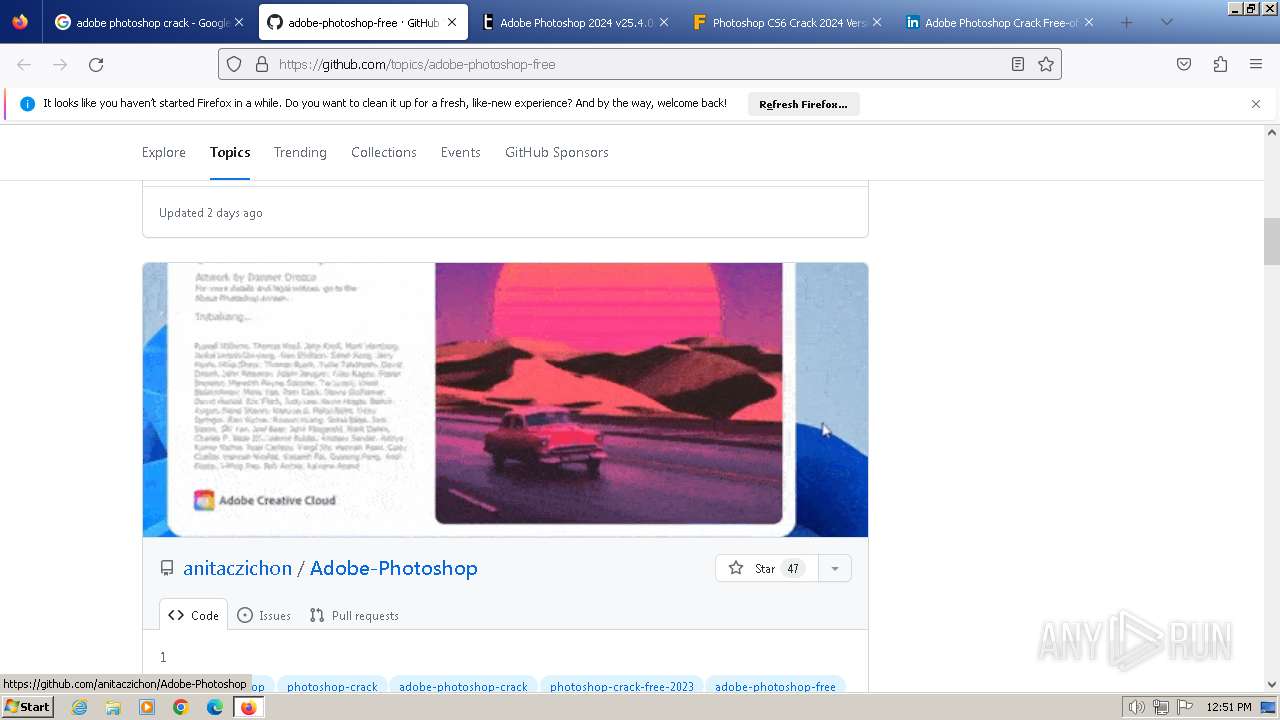Close the Adobe Photoshop 2024 v25.4.0 tab

tap(664, 22)
